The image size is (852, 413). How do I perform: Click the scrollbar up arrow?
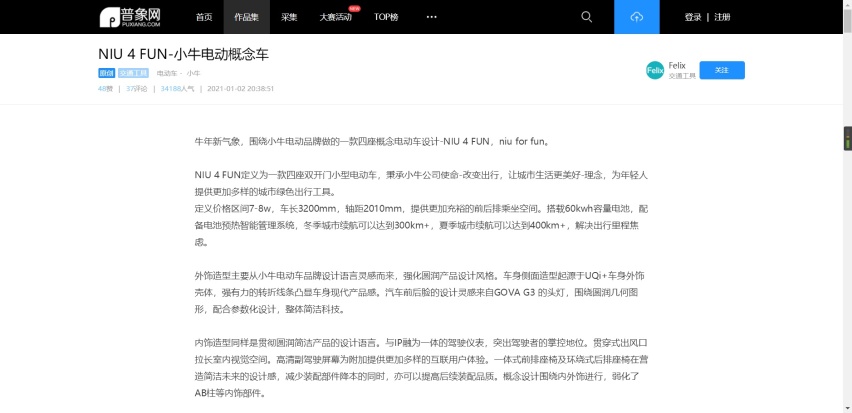(847, 4)
